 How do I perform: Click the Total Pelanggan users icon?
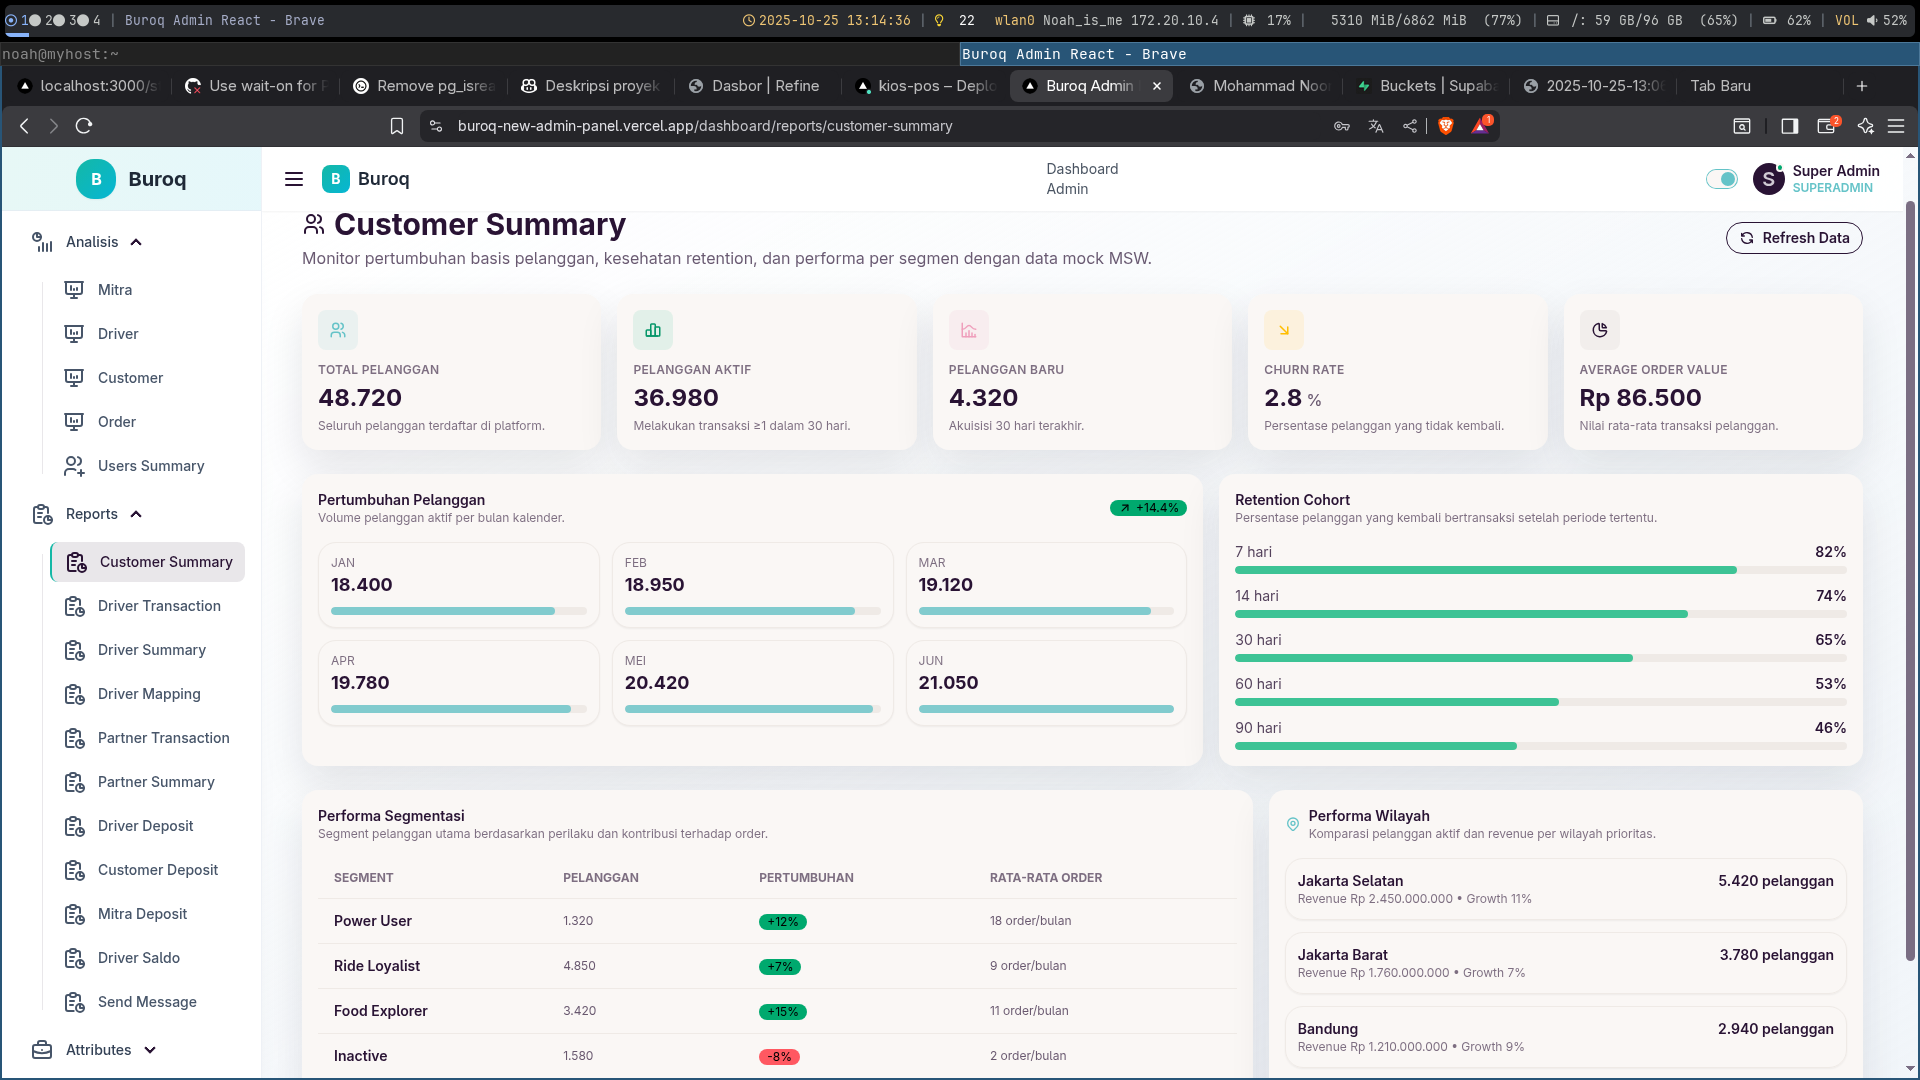[x=338, y=330]
